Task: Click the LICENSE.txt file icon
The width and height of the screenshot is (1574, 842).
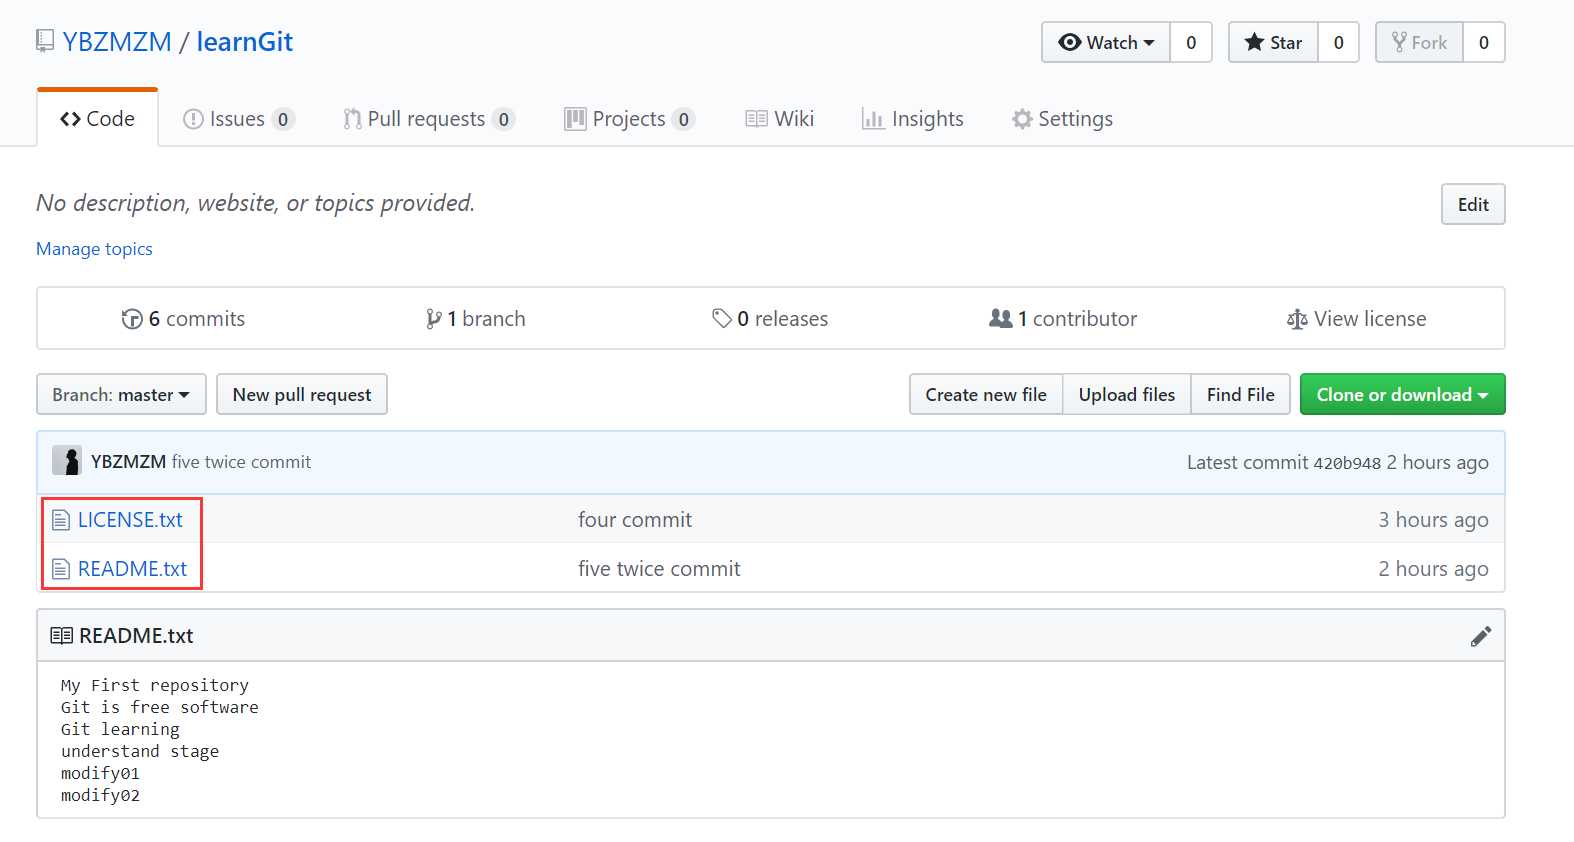Action: tap(61, 520)
